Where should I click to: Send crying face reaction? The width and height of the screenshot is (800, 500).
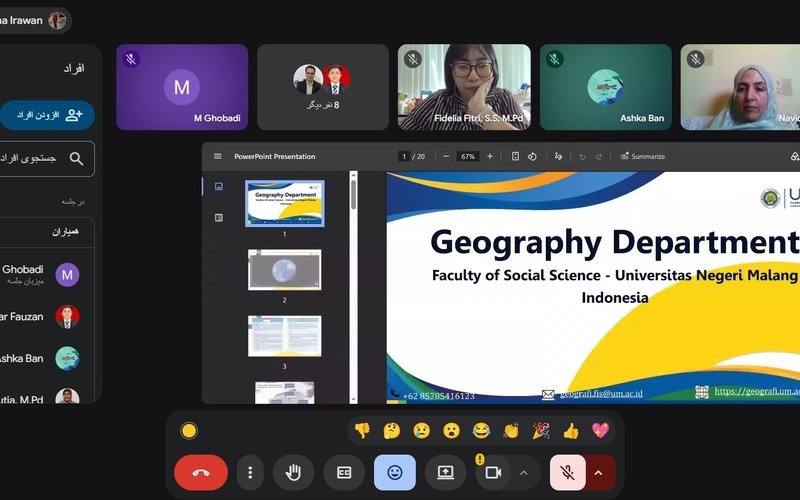[421, 431]
